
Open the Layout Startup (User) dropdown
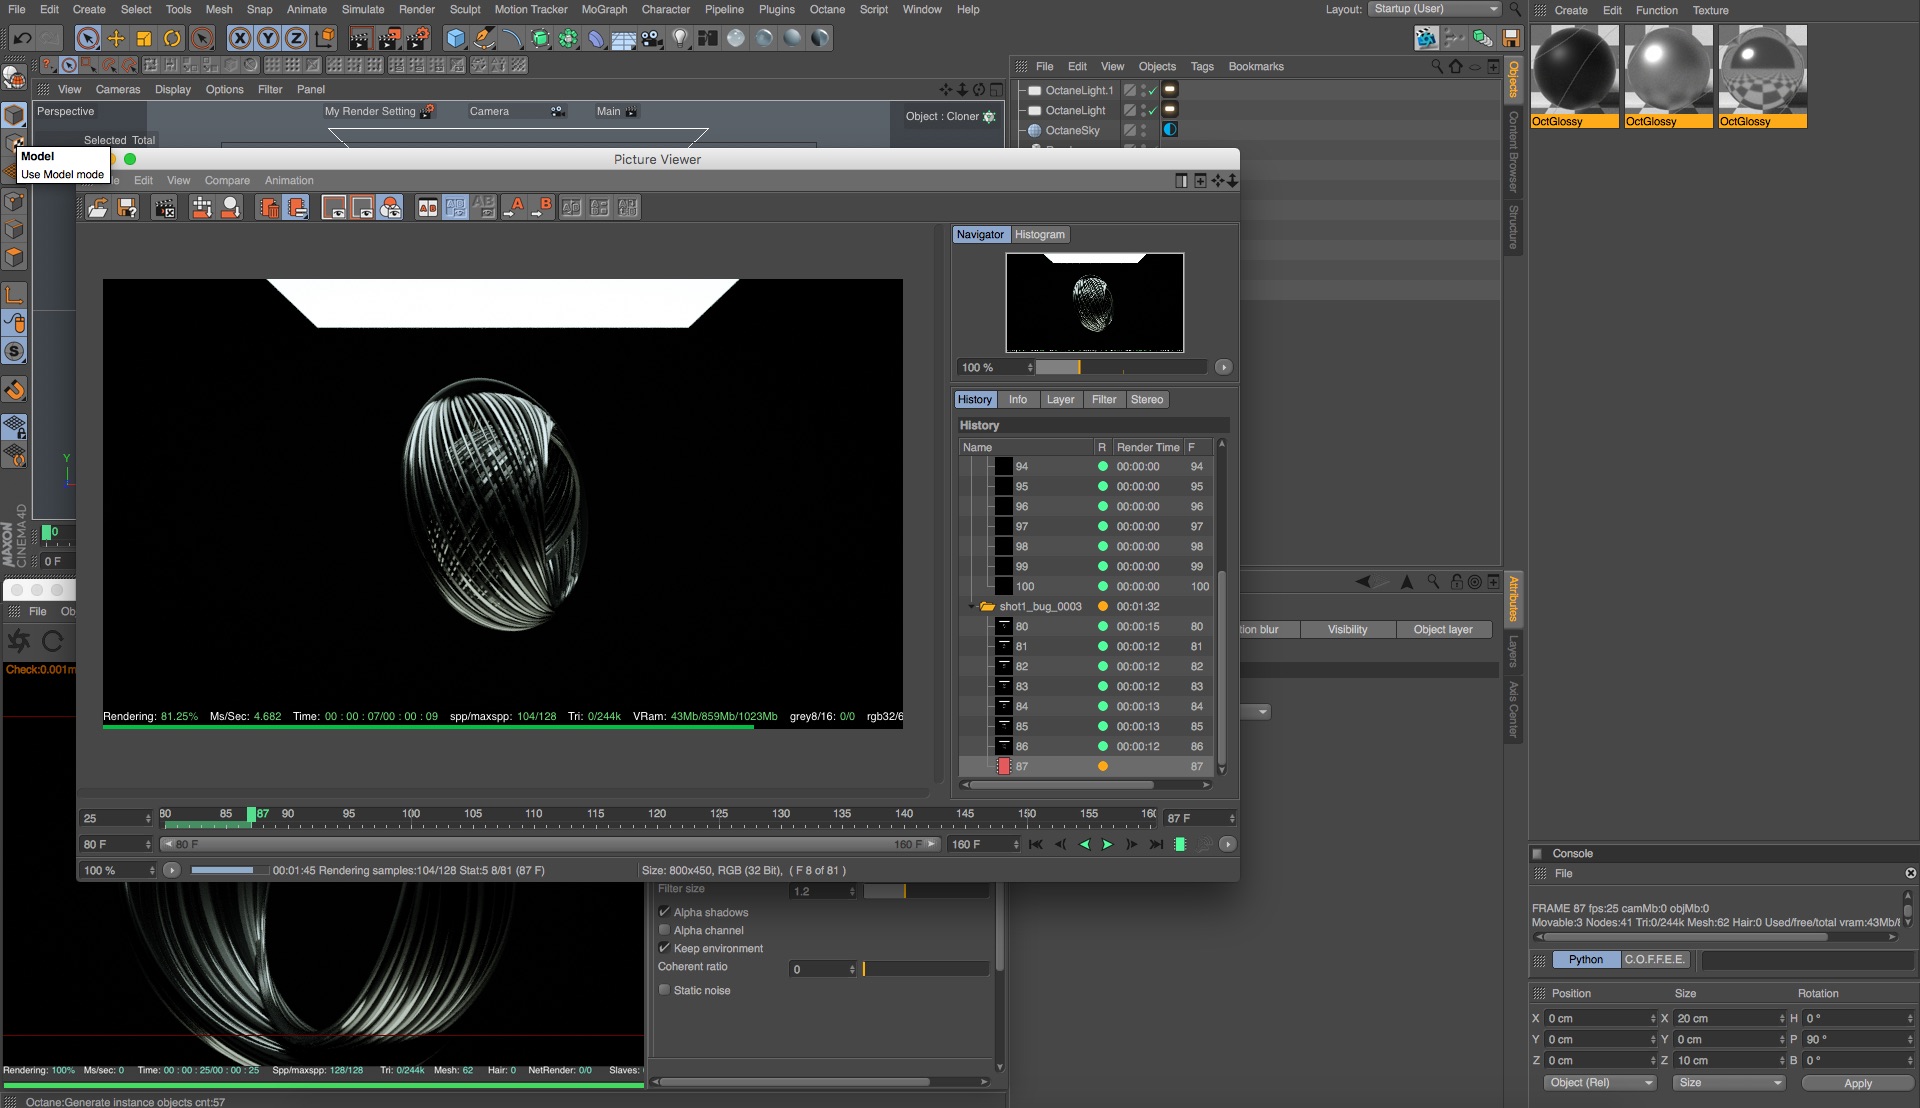1435,9
